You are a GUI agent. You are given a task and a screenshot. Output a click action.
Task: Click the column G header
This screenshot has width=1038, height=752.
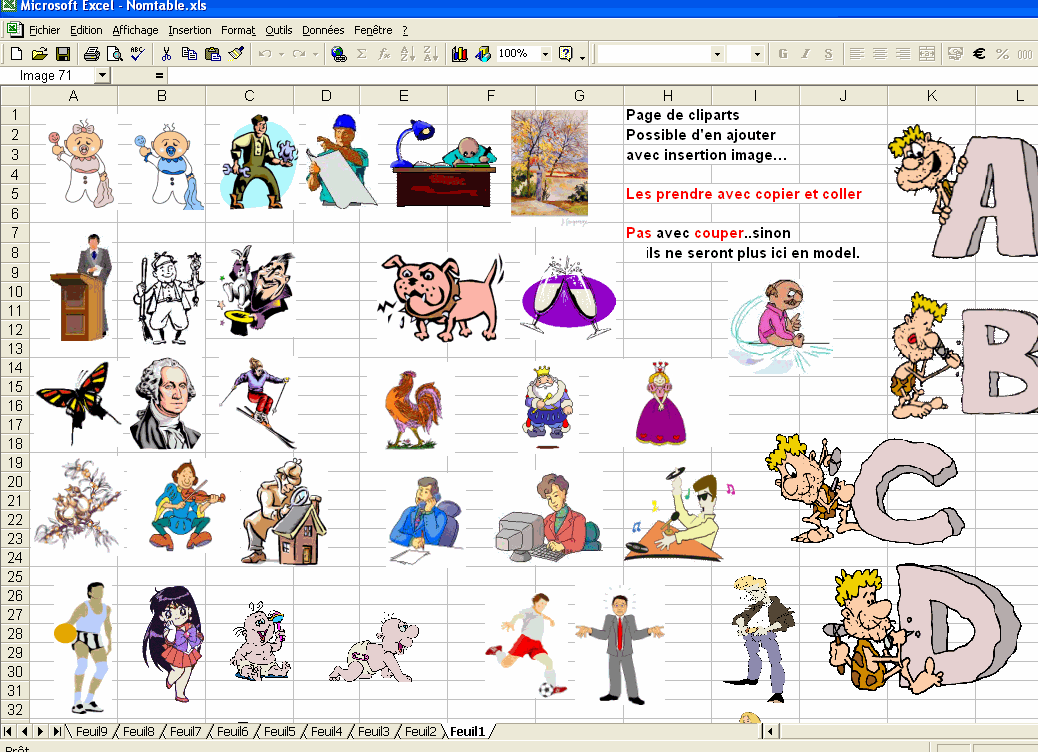(579, 96)
